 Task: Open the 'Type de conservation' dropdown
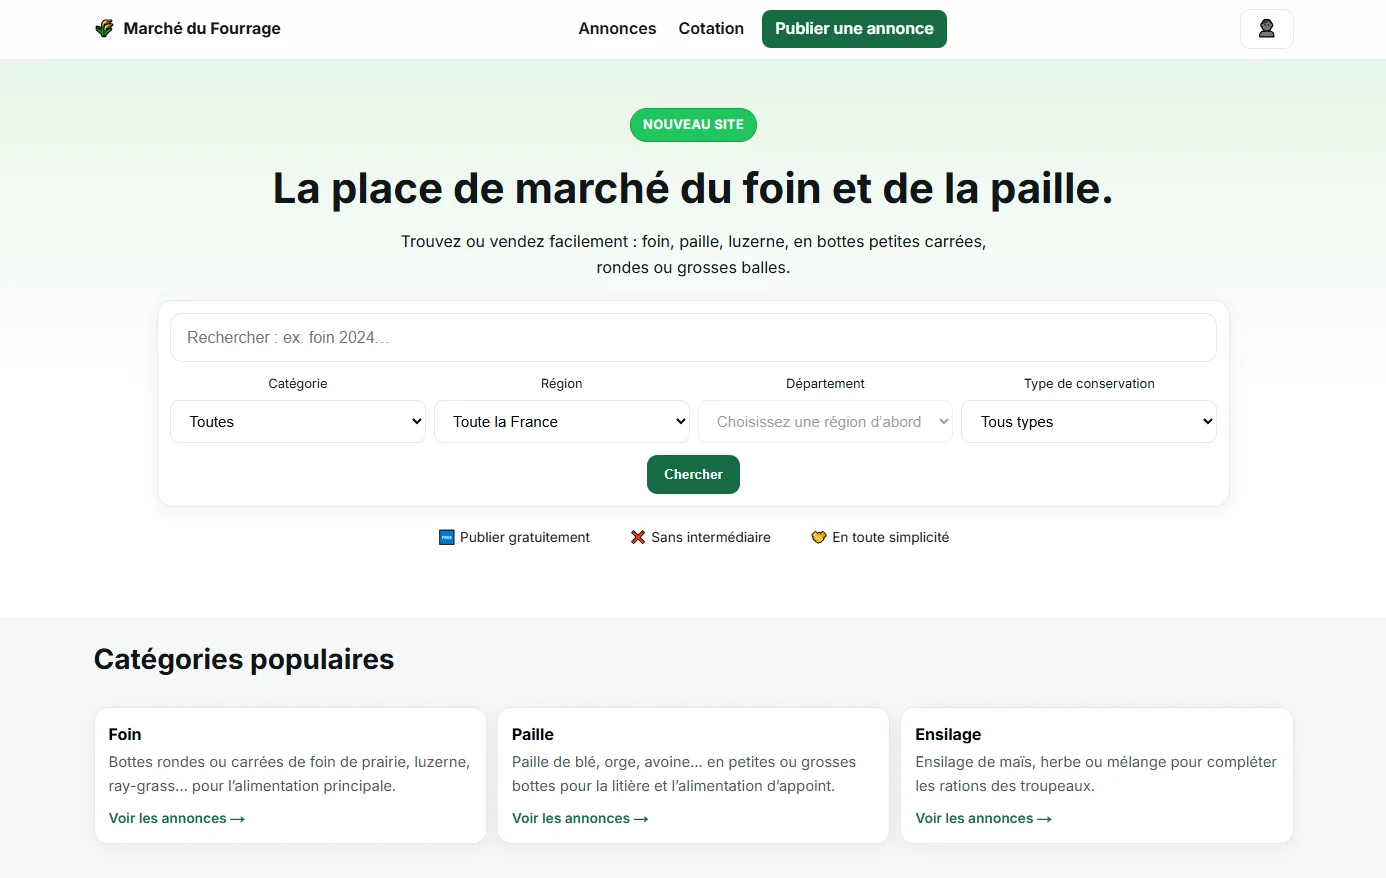click(1089, 421)
